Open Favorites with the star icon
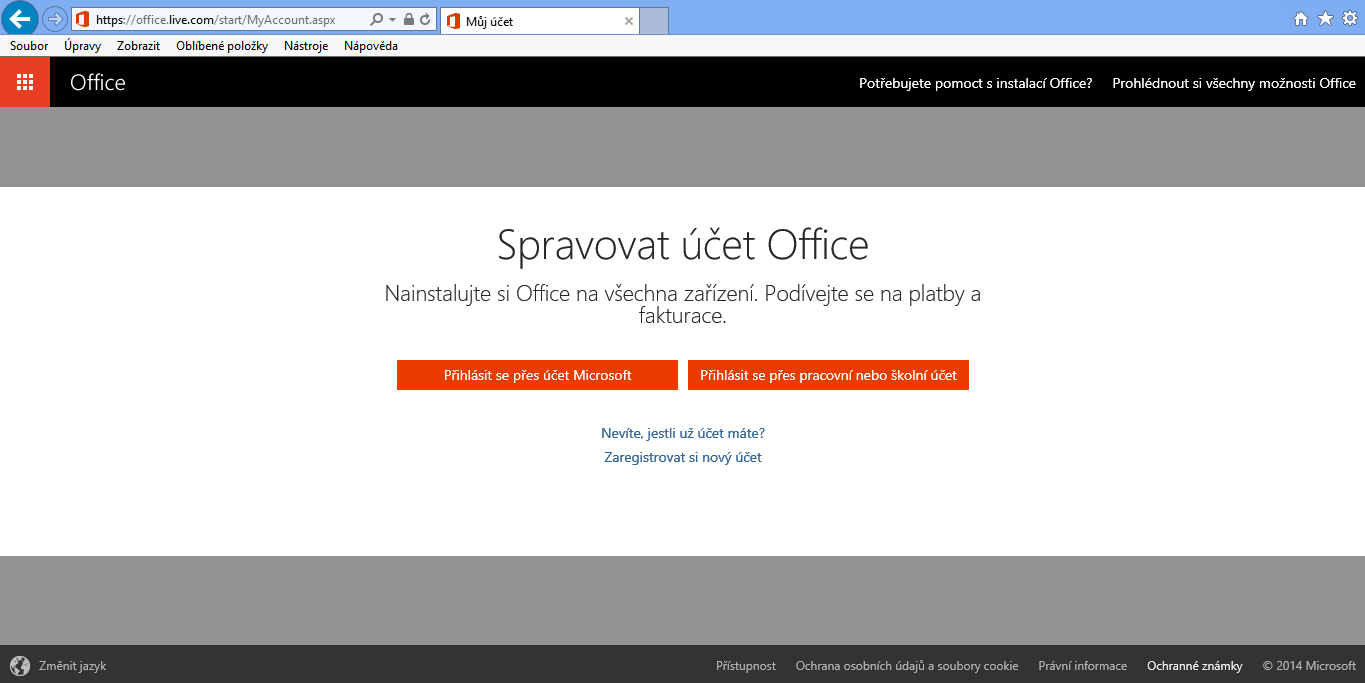This screenshot has width=1365, height=683. coord(1325,19)
